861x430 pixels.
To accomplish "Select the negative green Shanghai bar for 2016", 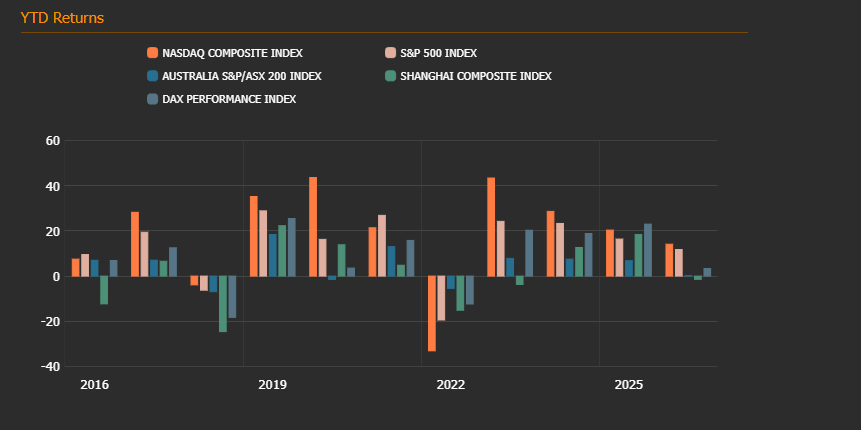I will pos(104,291).
